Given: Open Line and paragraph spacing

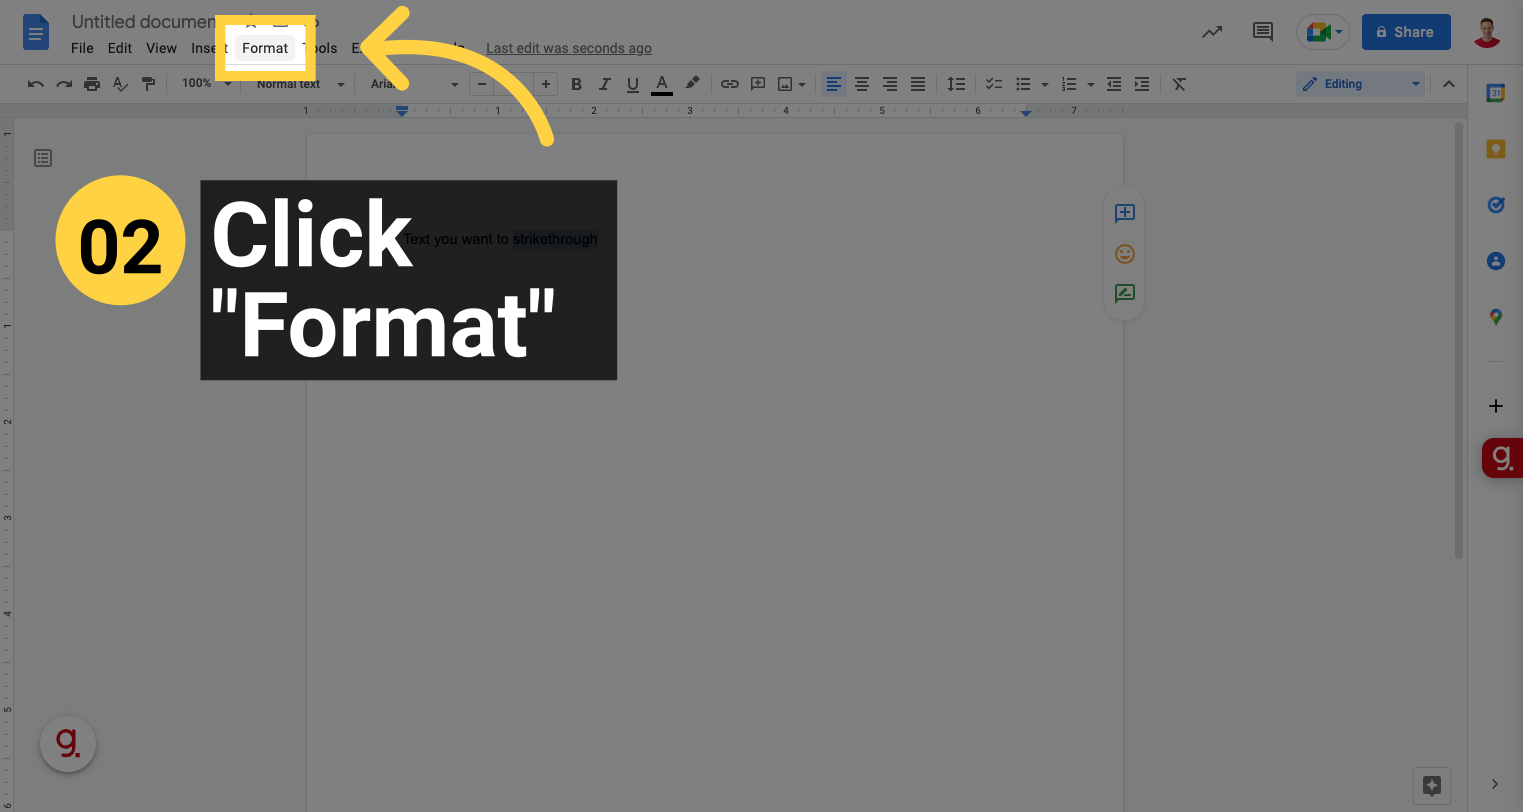Looking at the screenshot, I should (x=957, y=84).
